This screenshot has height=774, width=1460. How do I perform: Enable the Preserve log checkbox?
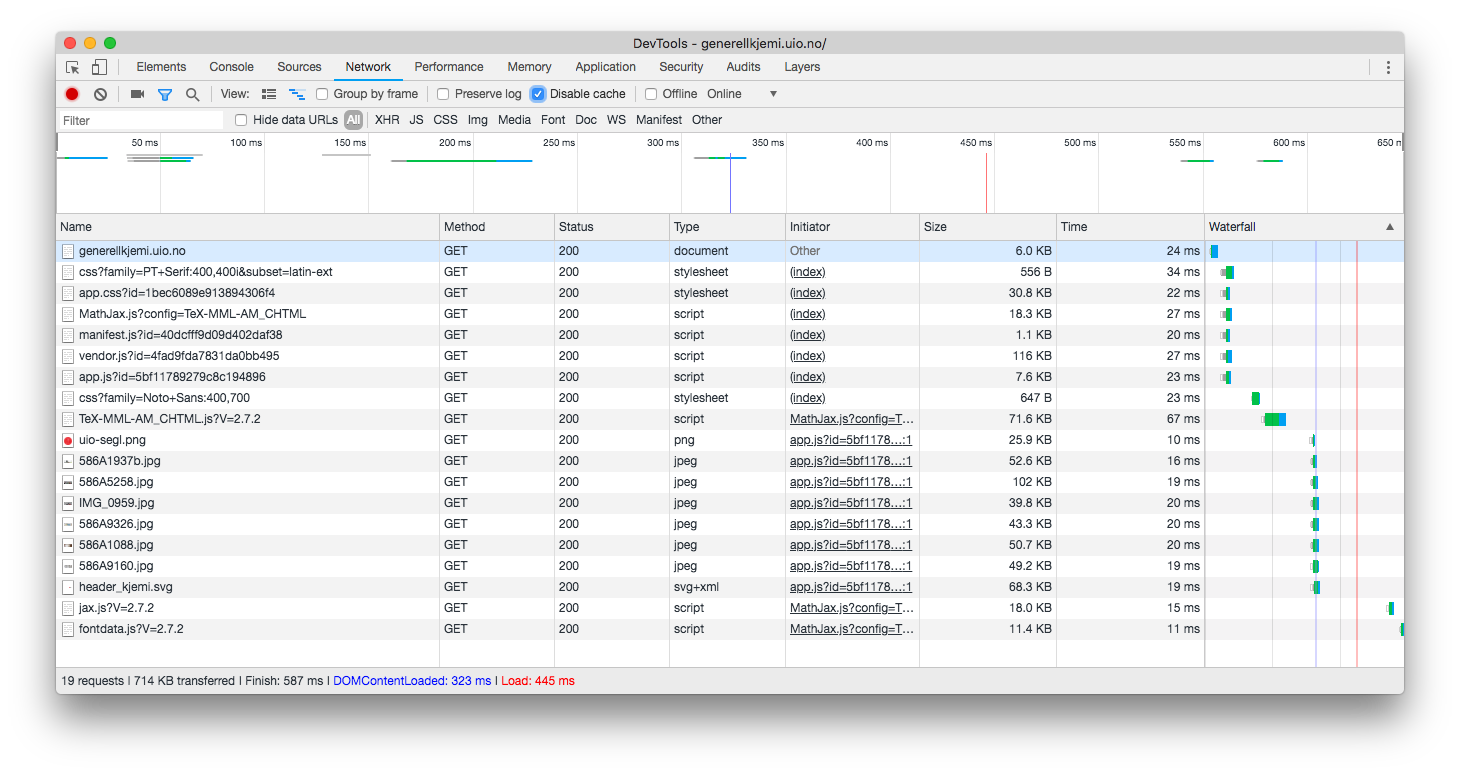tap(443, 94)
